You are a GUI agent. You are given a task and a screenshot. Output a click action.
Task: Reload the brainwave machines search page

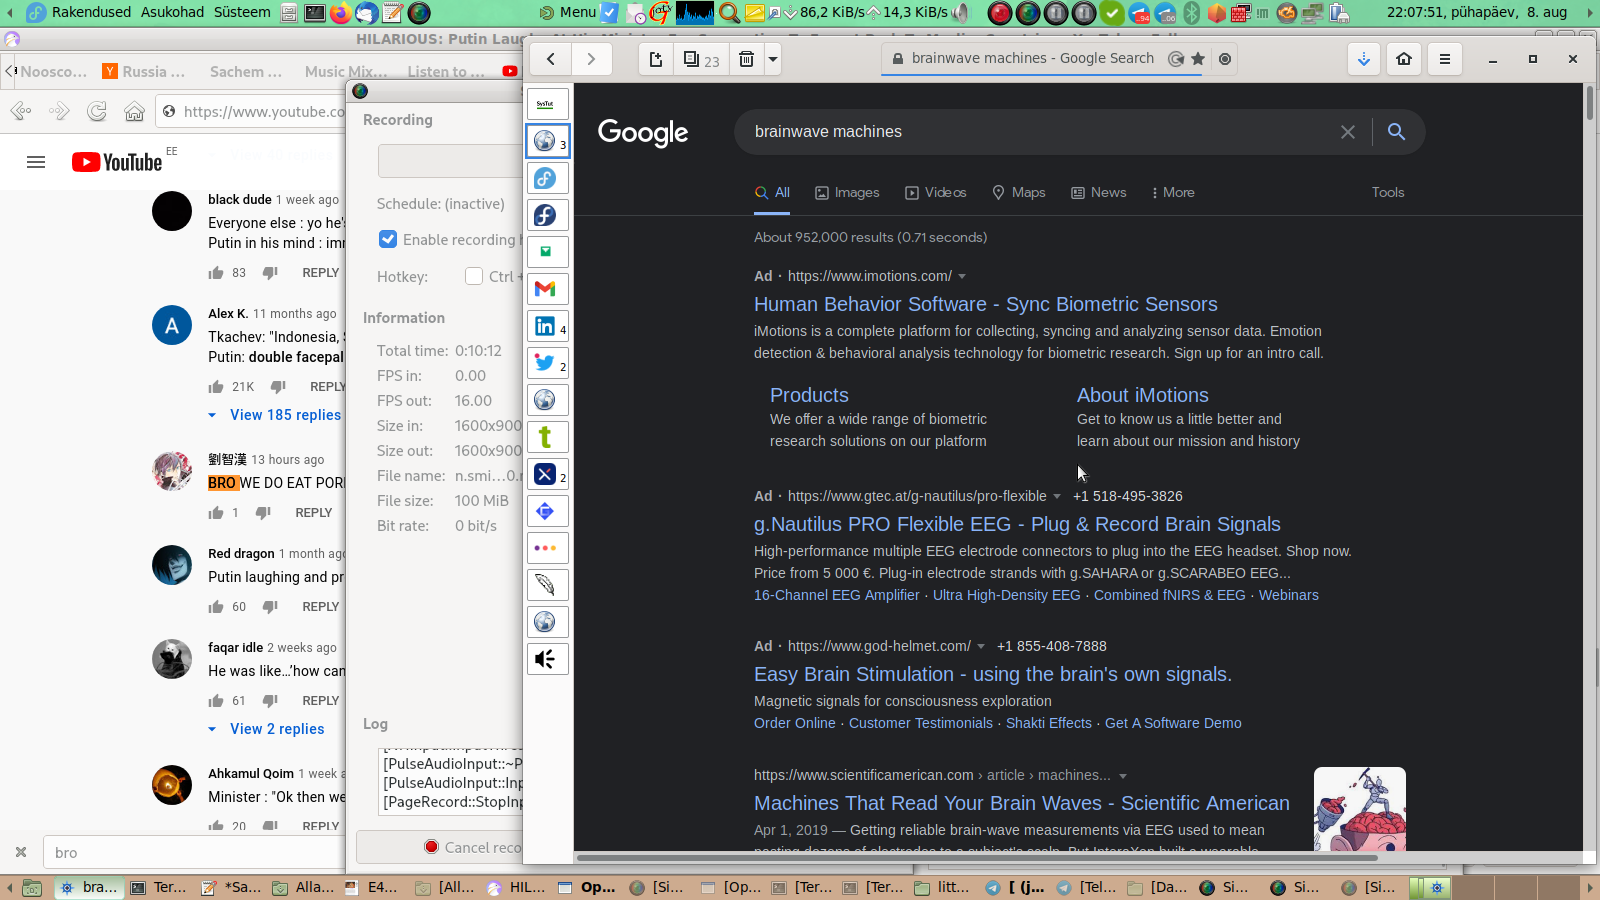point(1176,59)
